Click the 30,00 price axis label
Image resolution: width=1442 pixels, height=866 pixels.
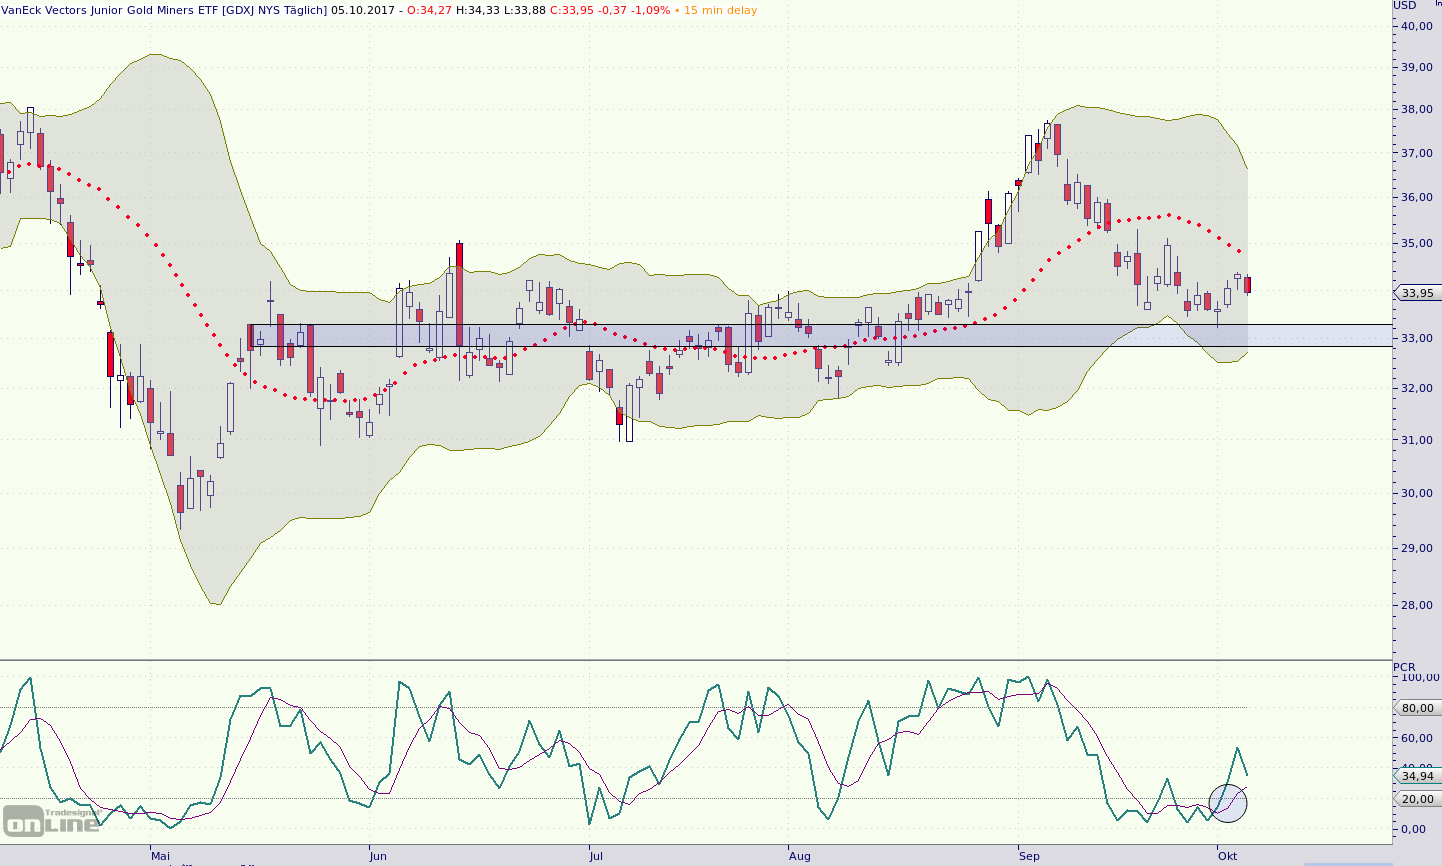1416,493
